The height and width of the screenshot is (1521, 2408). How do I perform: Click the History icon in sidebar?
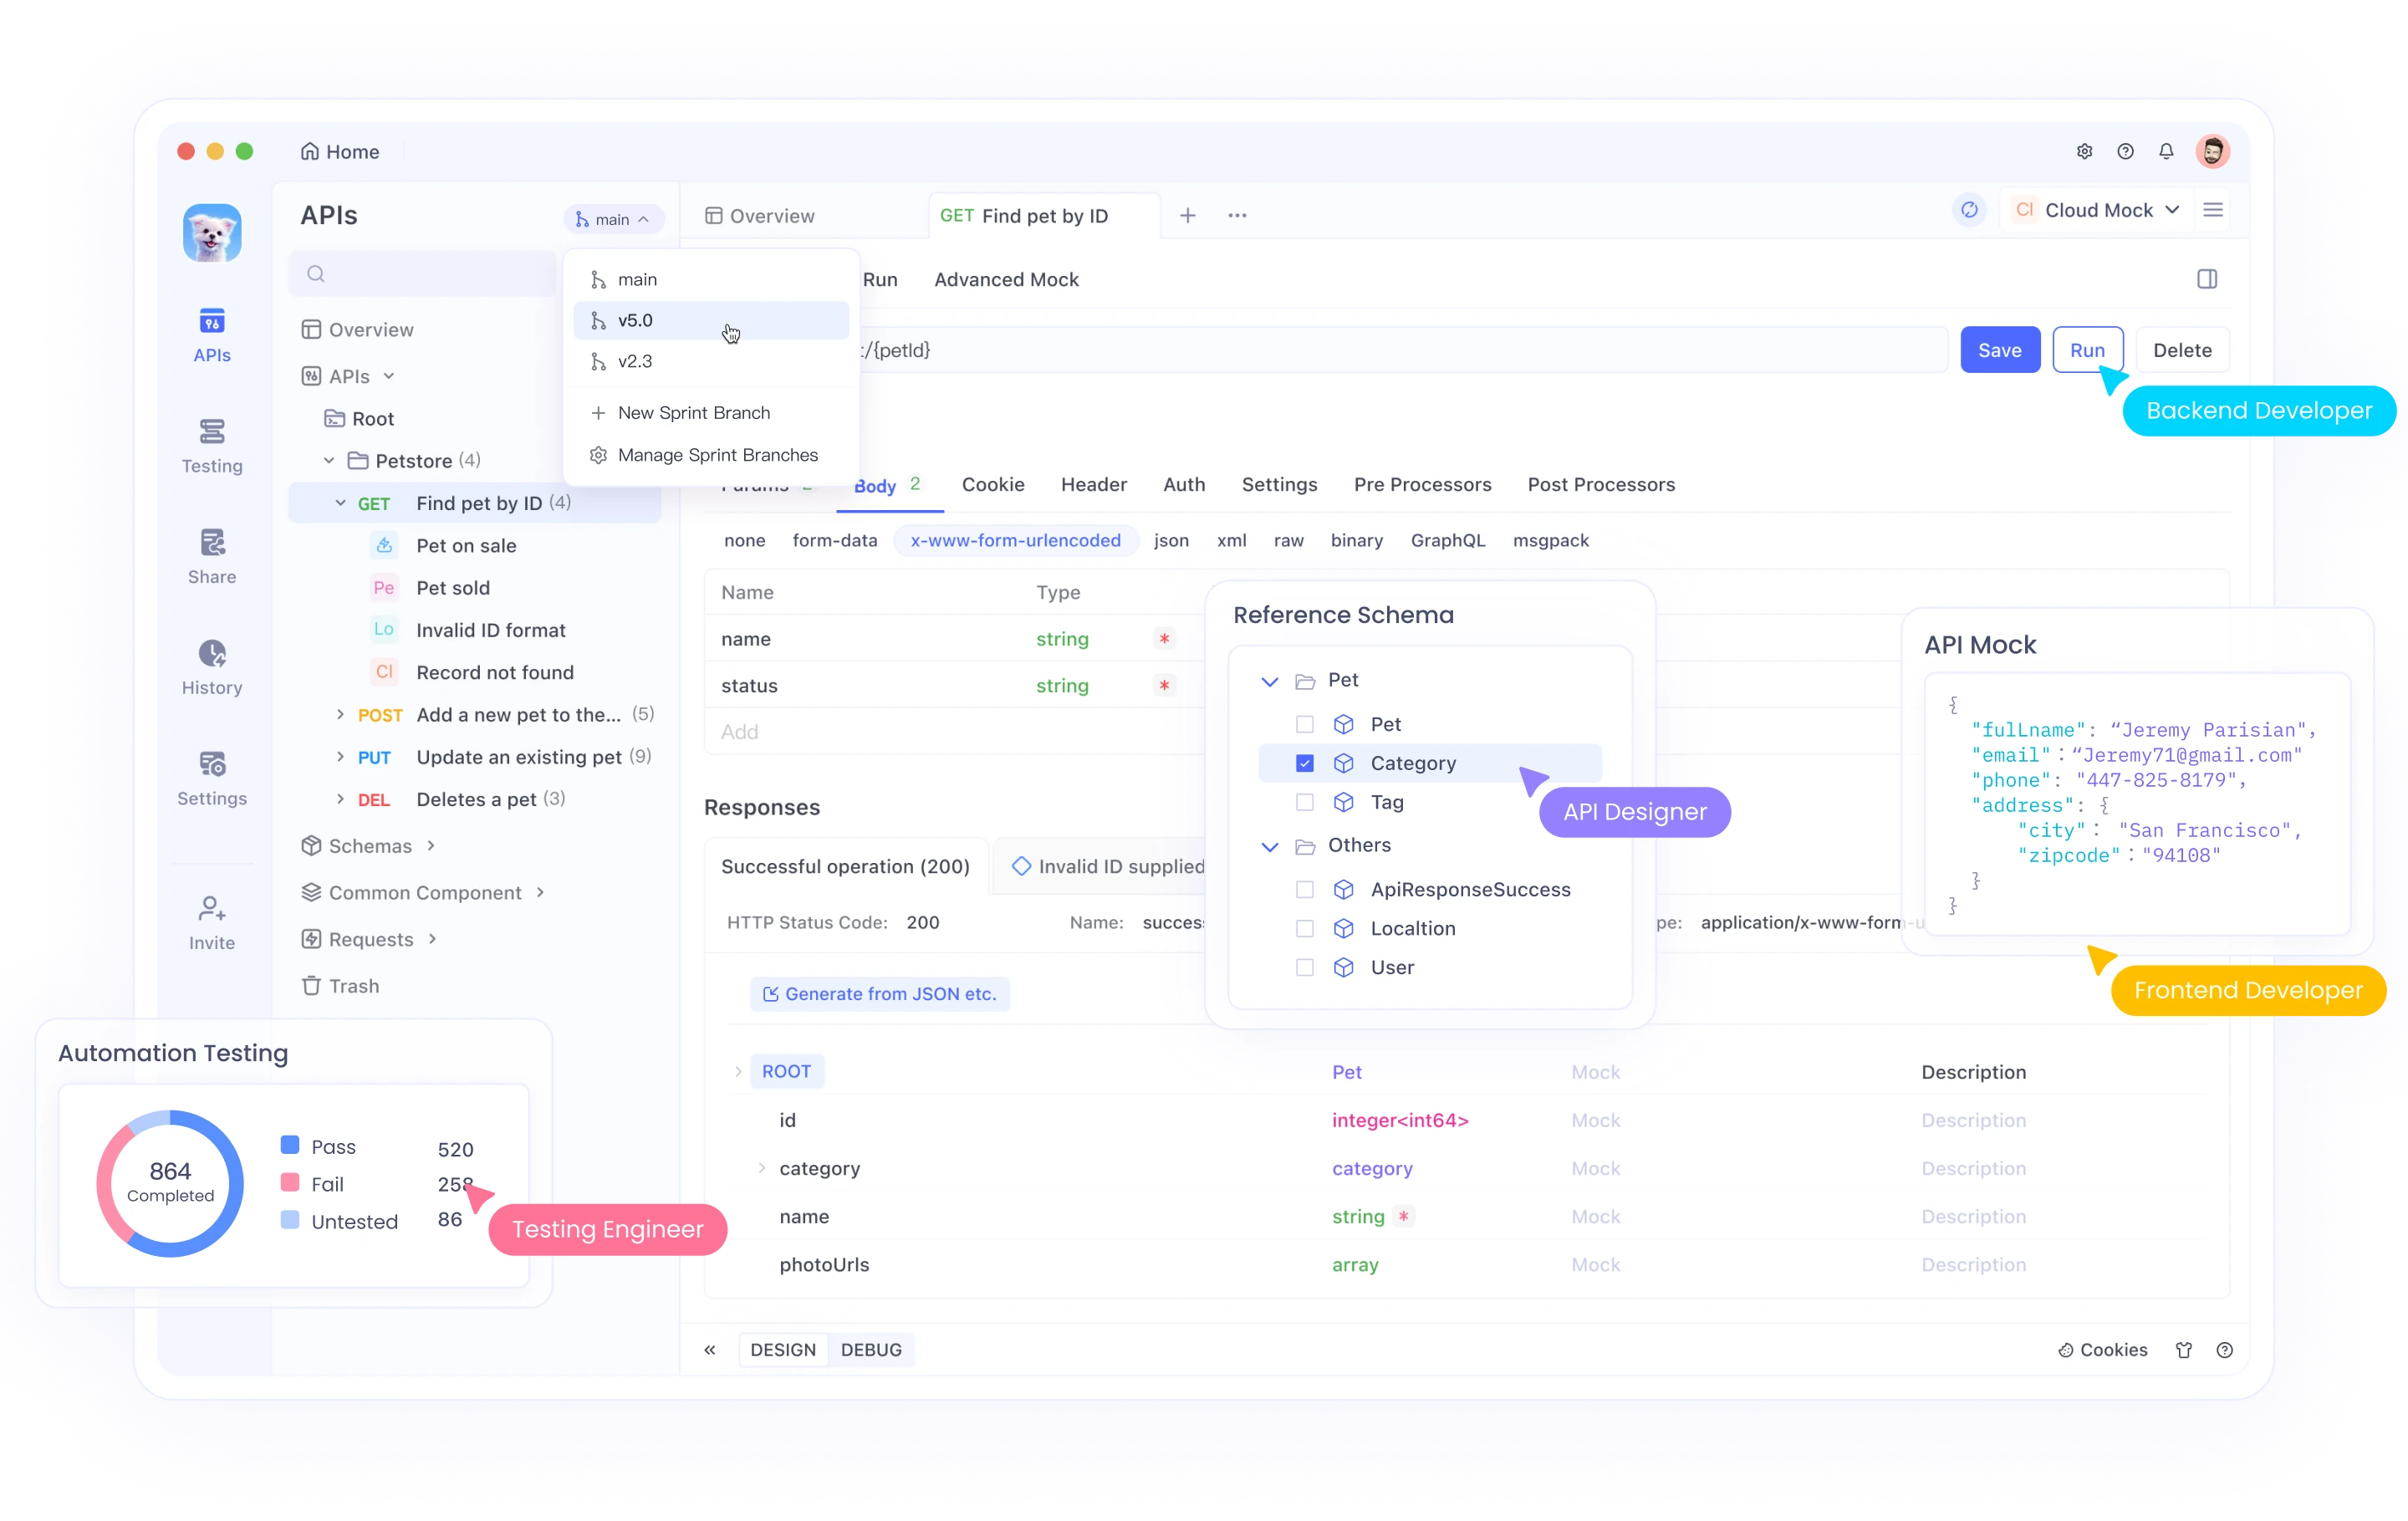(212, 656)
